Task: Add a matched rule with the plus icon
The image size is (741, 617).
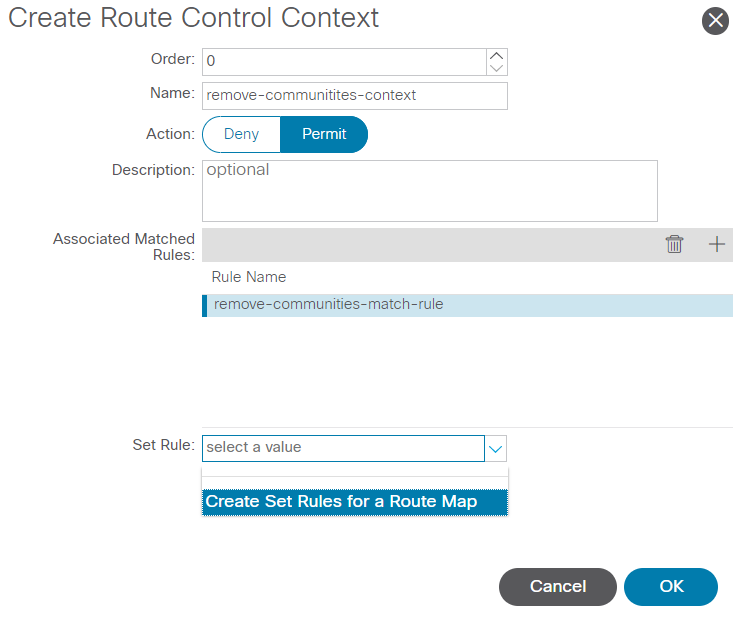Action: point(716,244)
